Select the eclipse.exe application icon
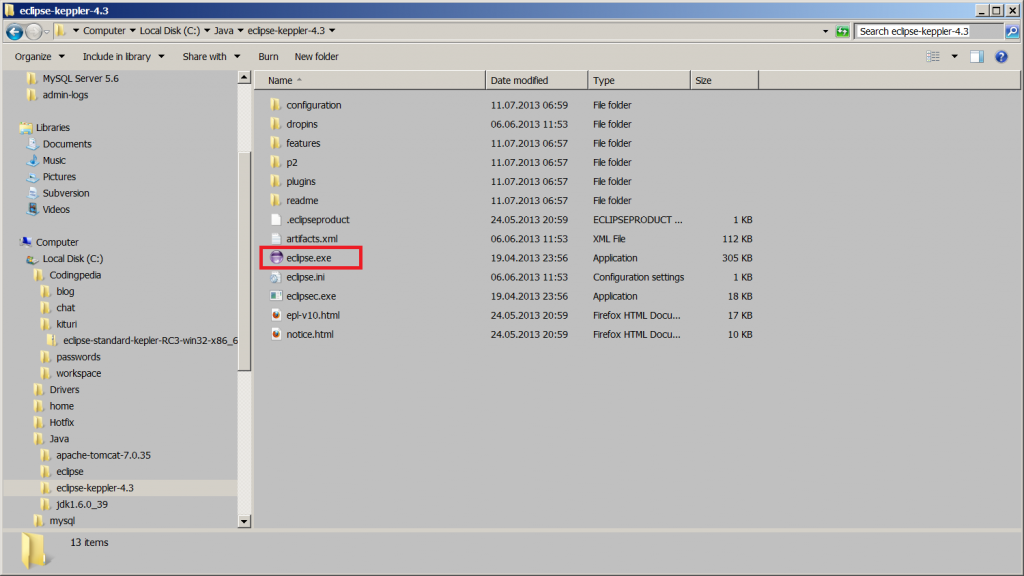The height and width of the screenshot is (576, 1024). [x=276, y=257]
